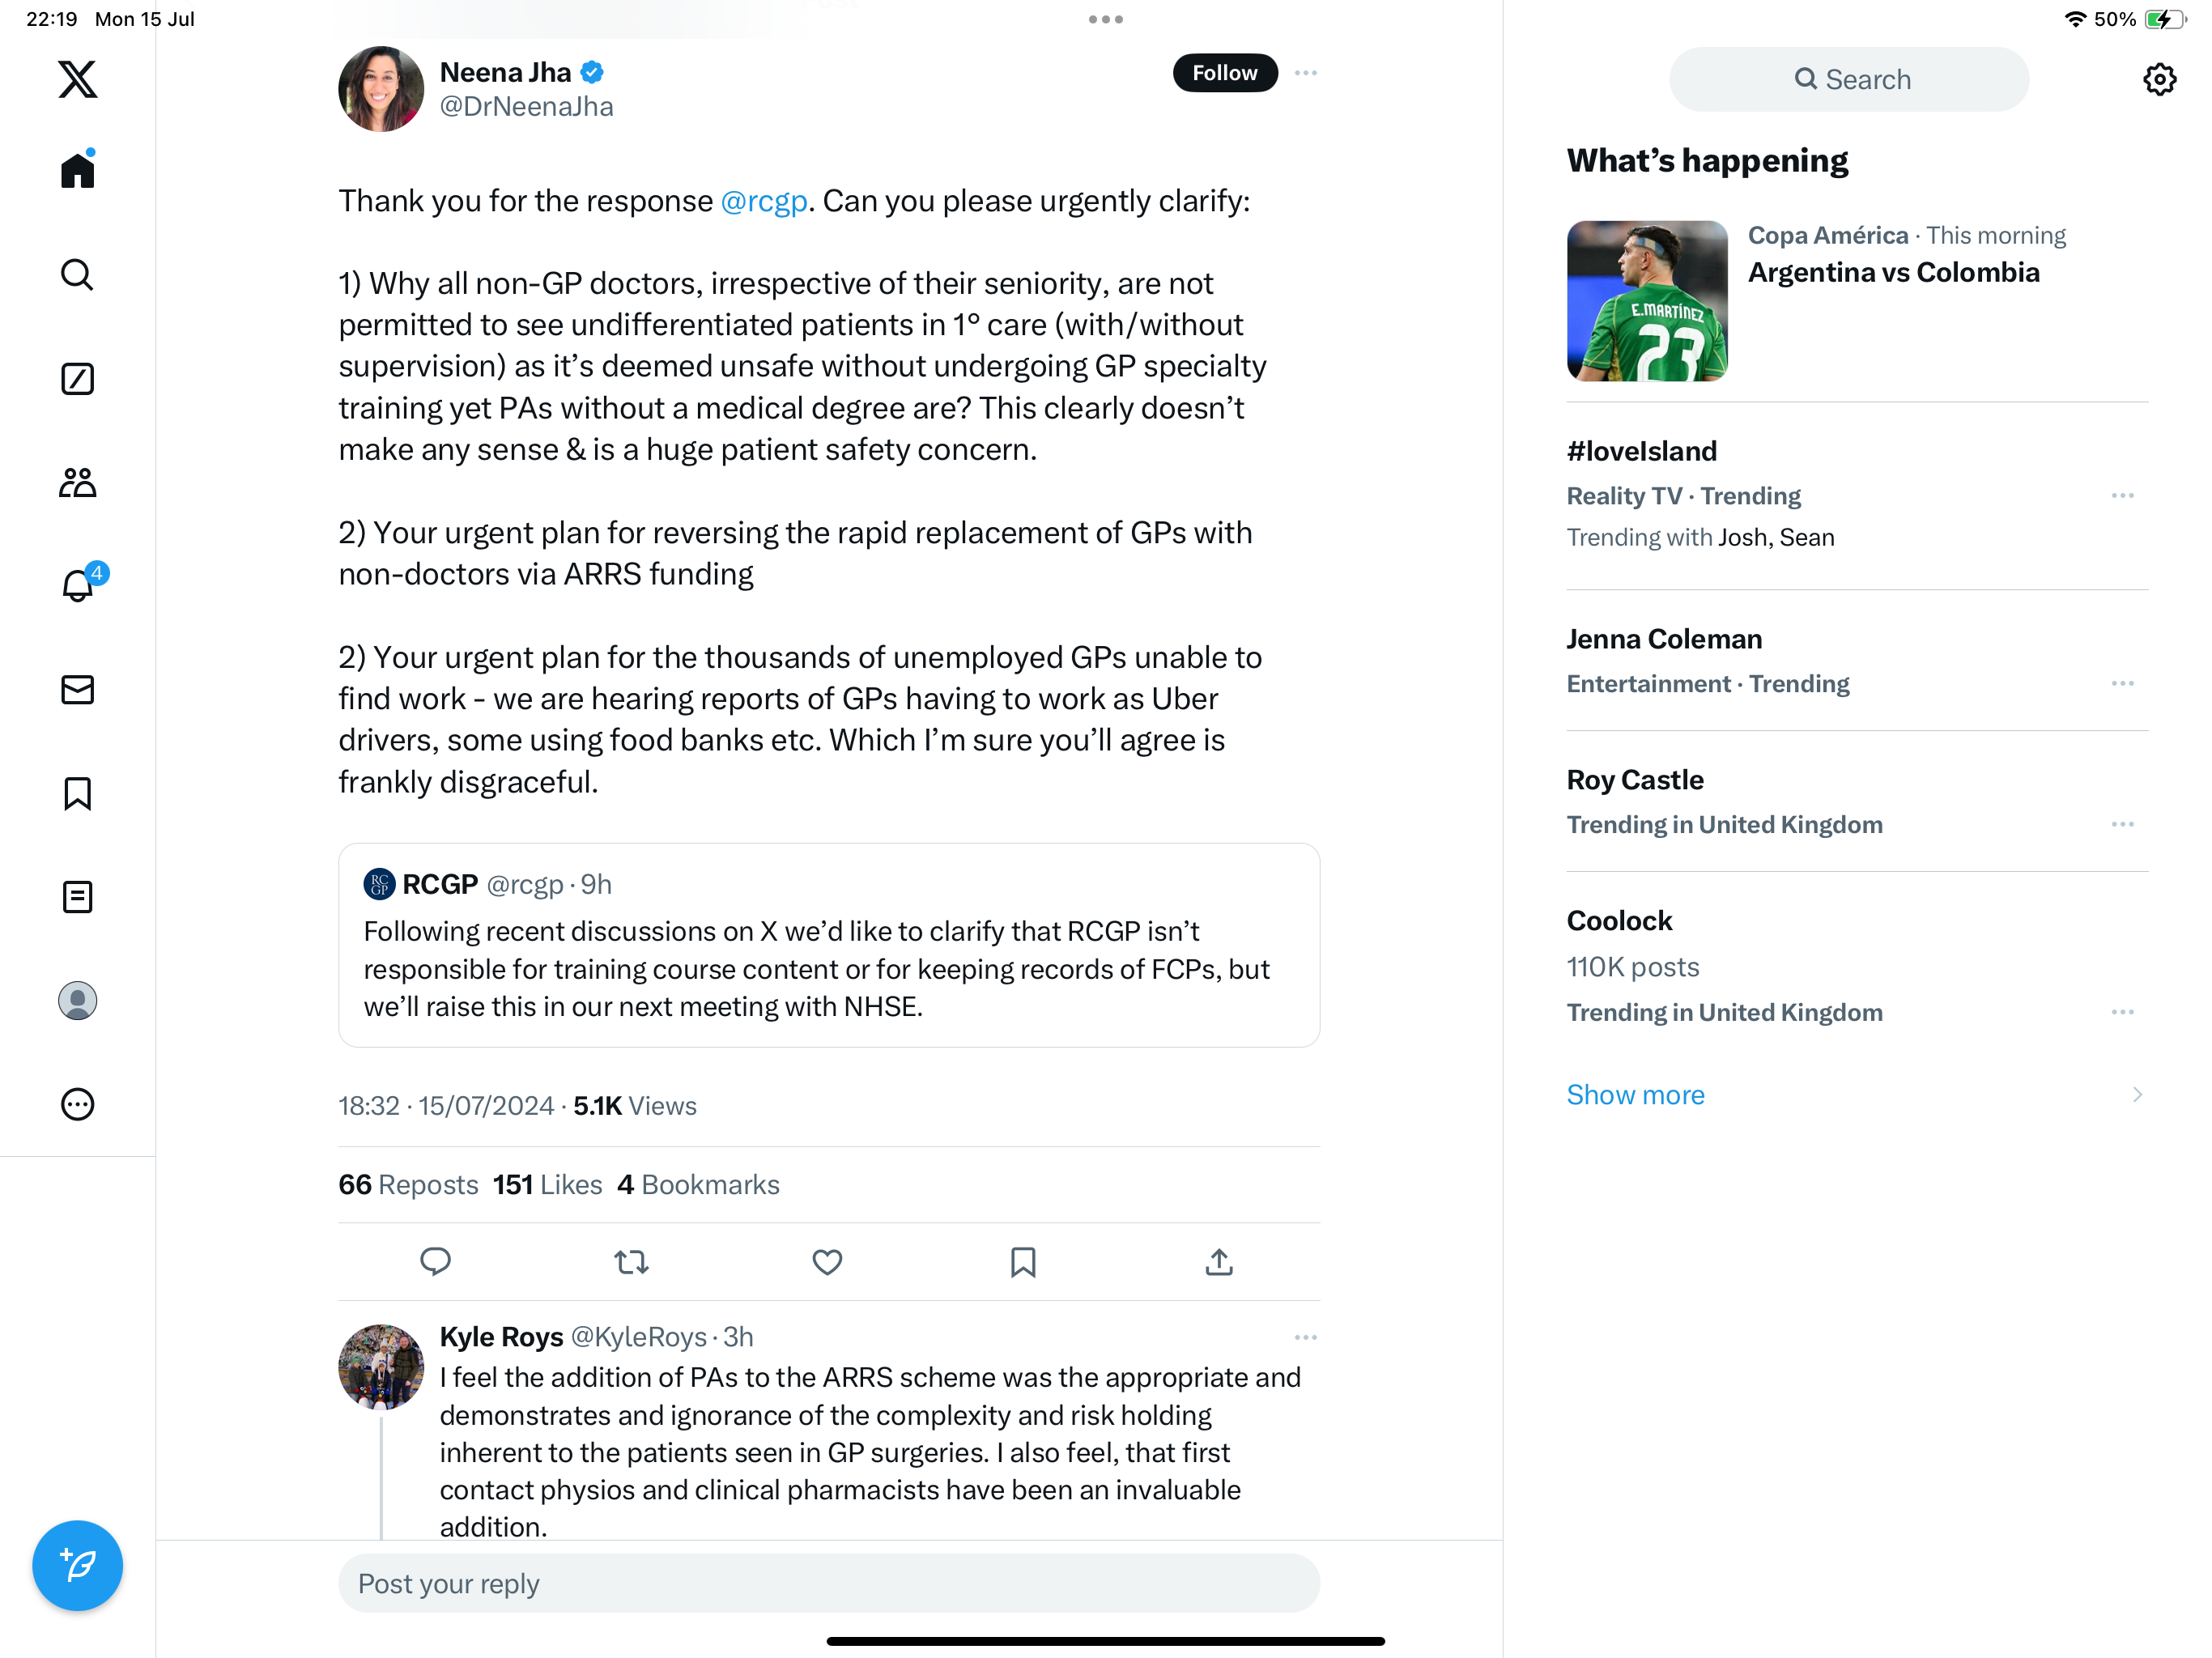This screenshot has width=2212, height=1658.
Task: Click the settings gear next to Search
Action: click(2159, 79)
